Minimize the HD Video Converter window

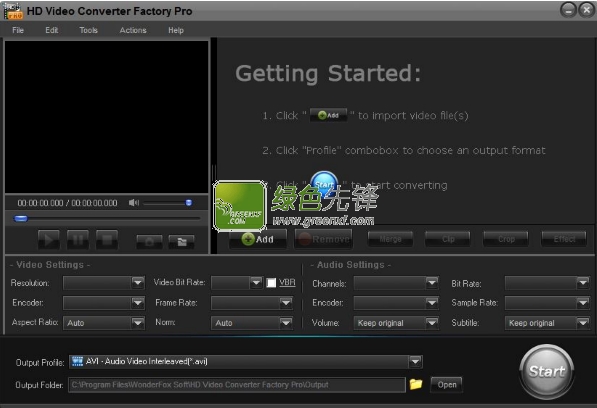(568, 10)
